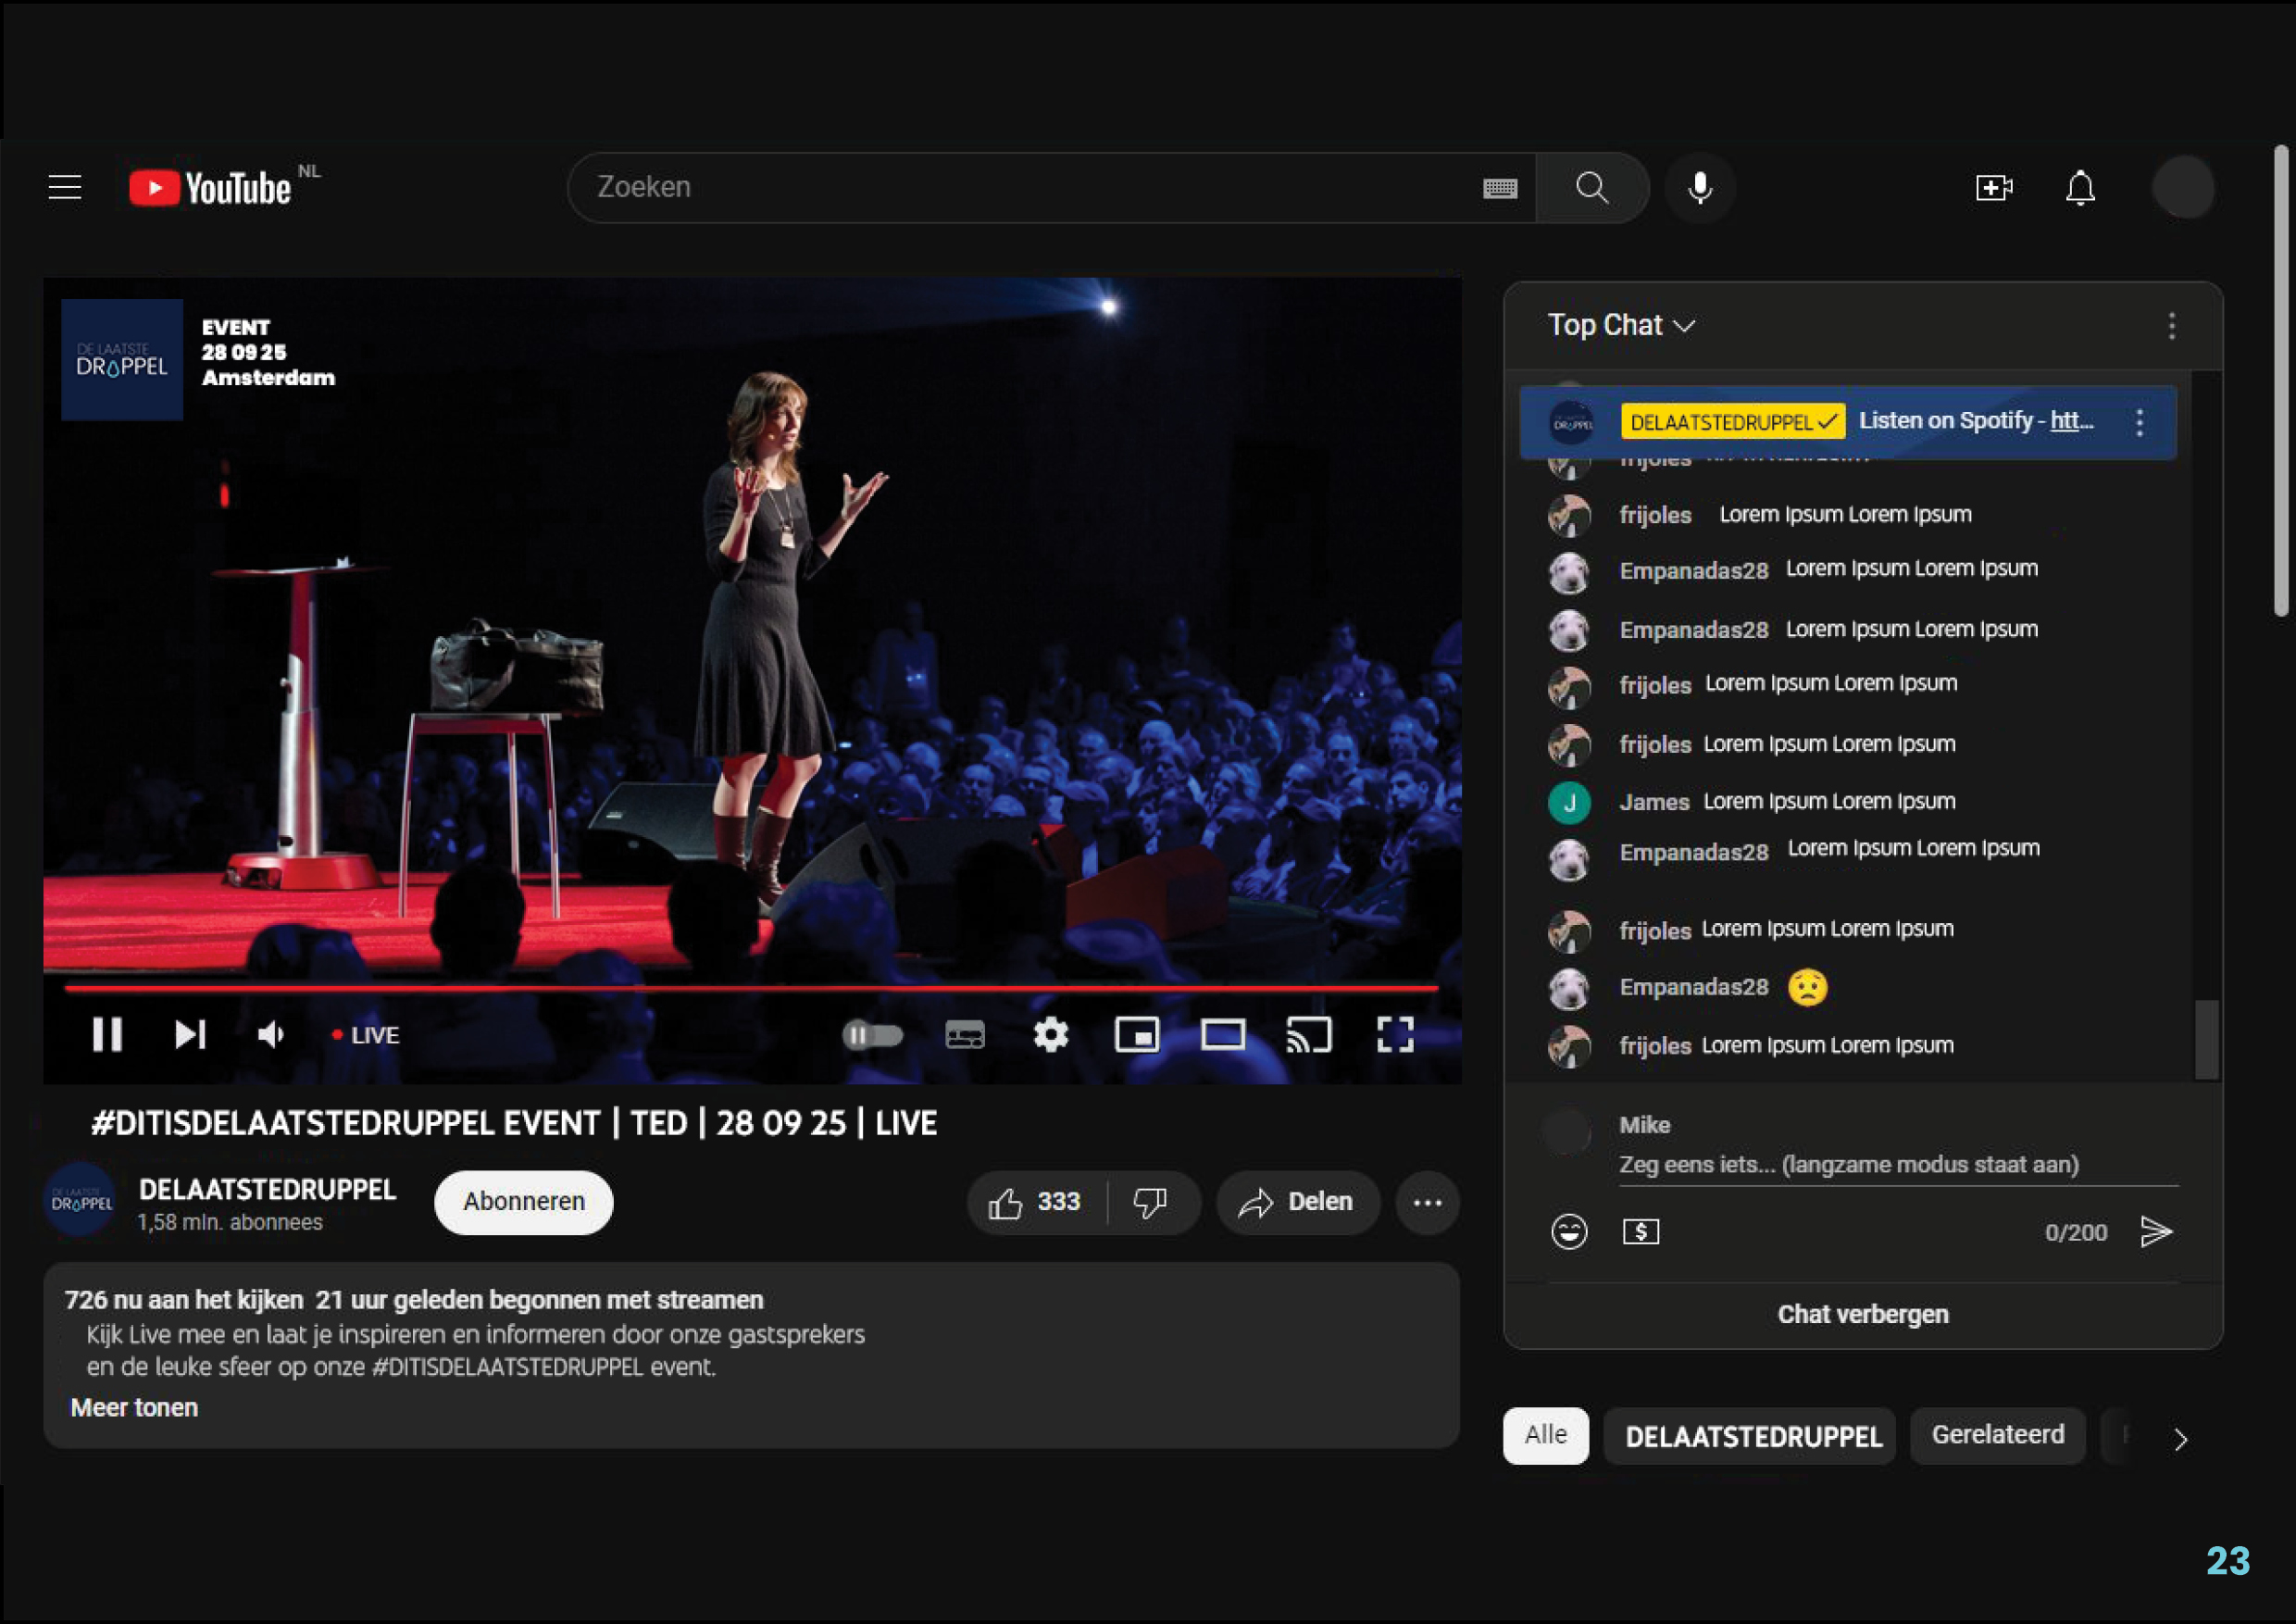Skip to the next video

(x=190, y=1034)
